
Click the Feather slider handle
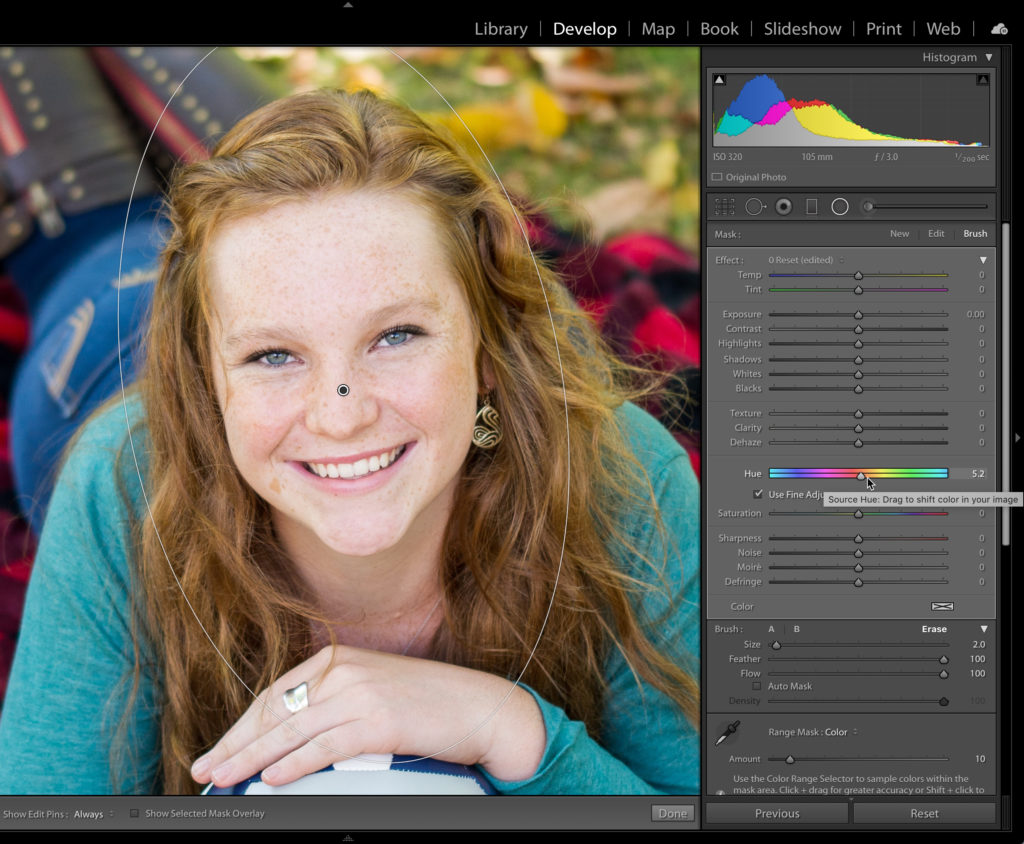click(944, 660)
